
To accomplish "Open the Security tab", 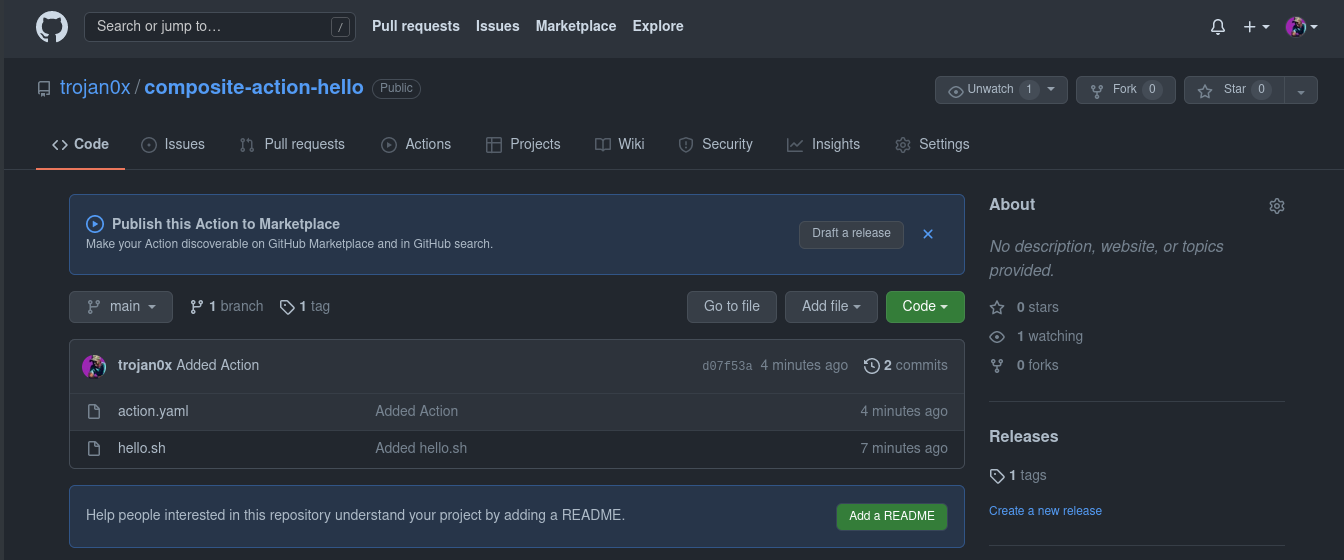I will (715, 144).
